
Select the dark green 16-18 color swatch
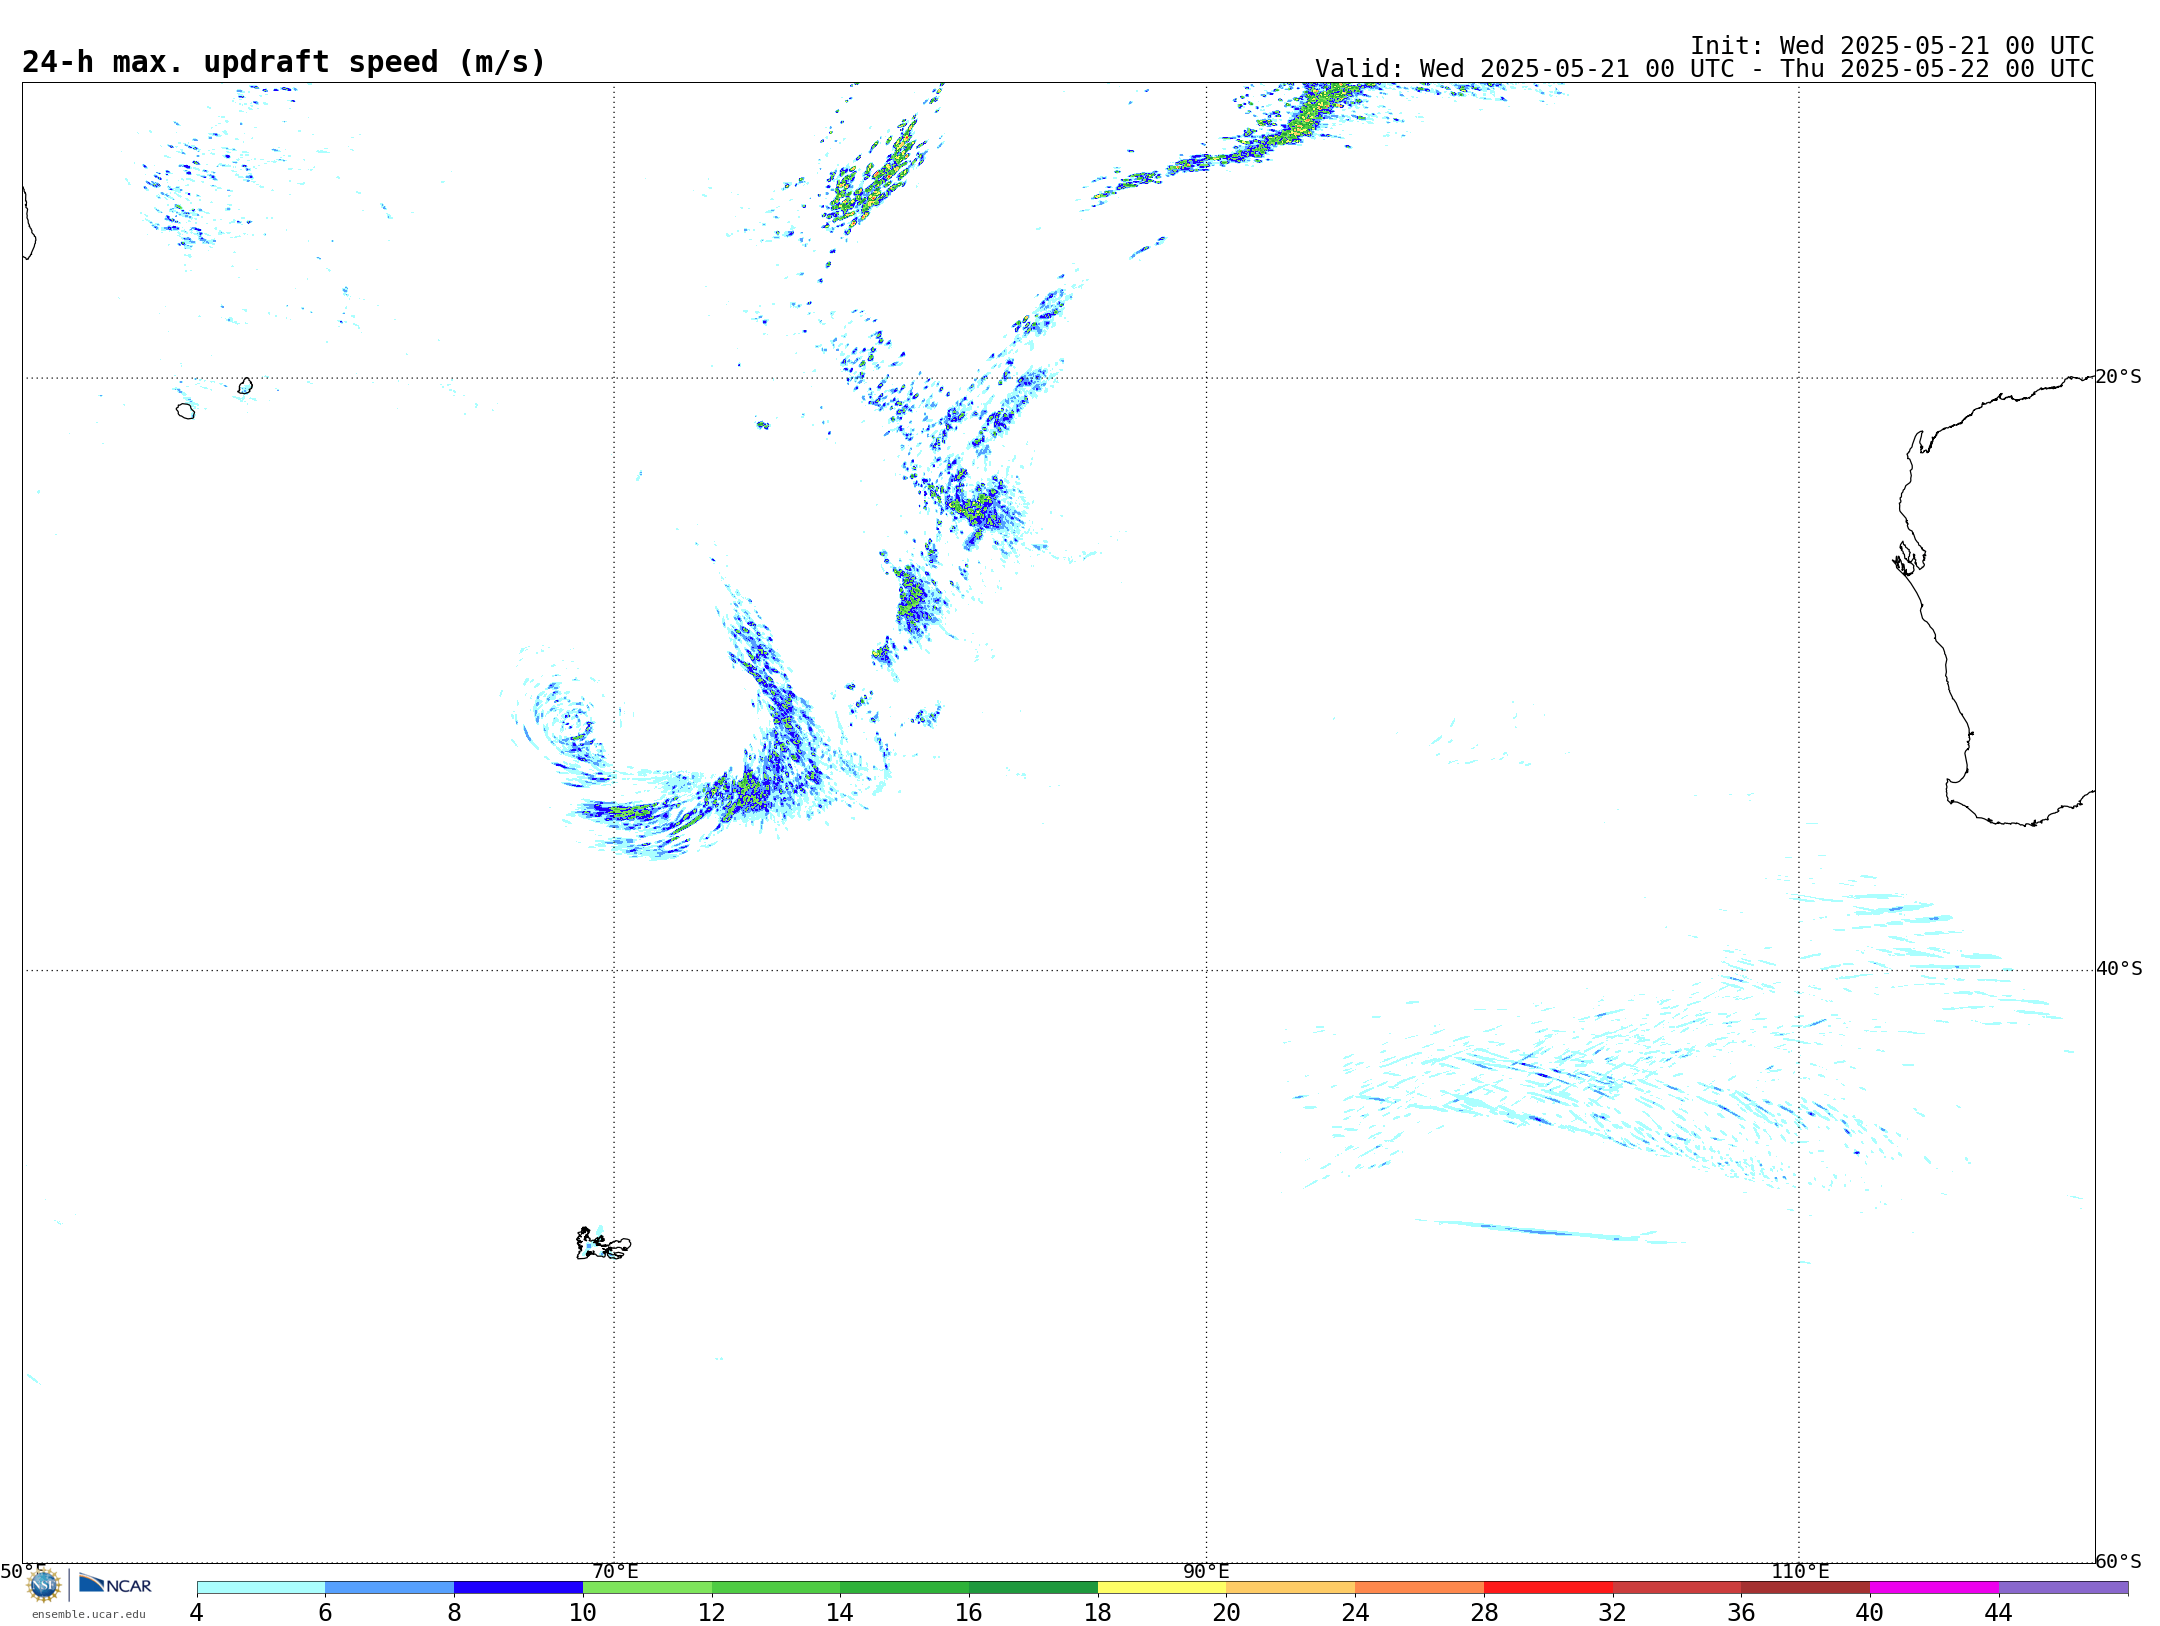click(x=1033, y=1588)
